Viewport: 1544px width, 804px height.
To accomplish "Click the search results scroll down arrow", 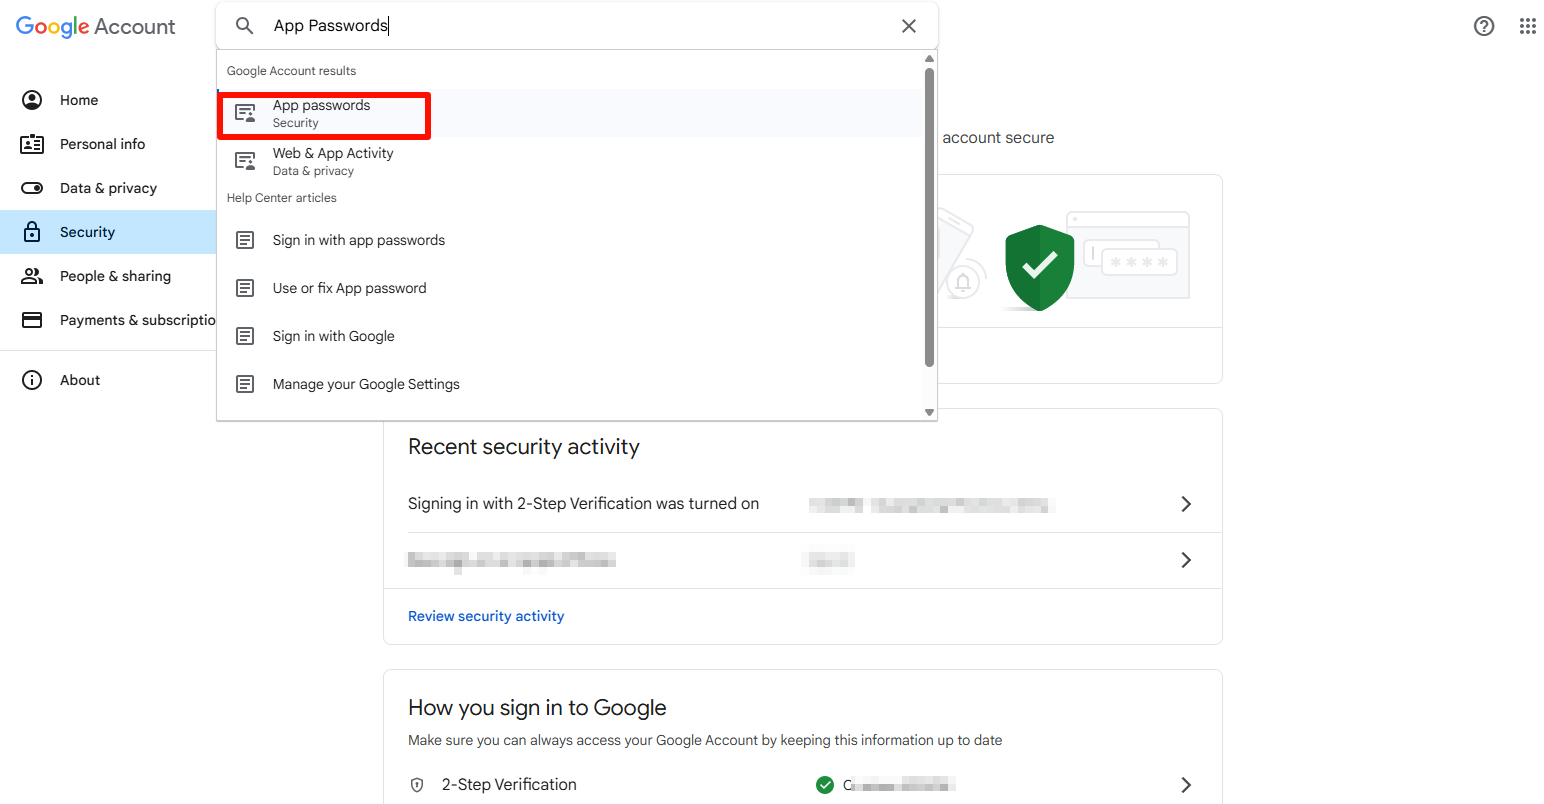I will 929,412.
